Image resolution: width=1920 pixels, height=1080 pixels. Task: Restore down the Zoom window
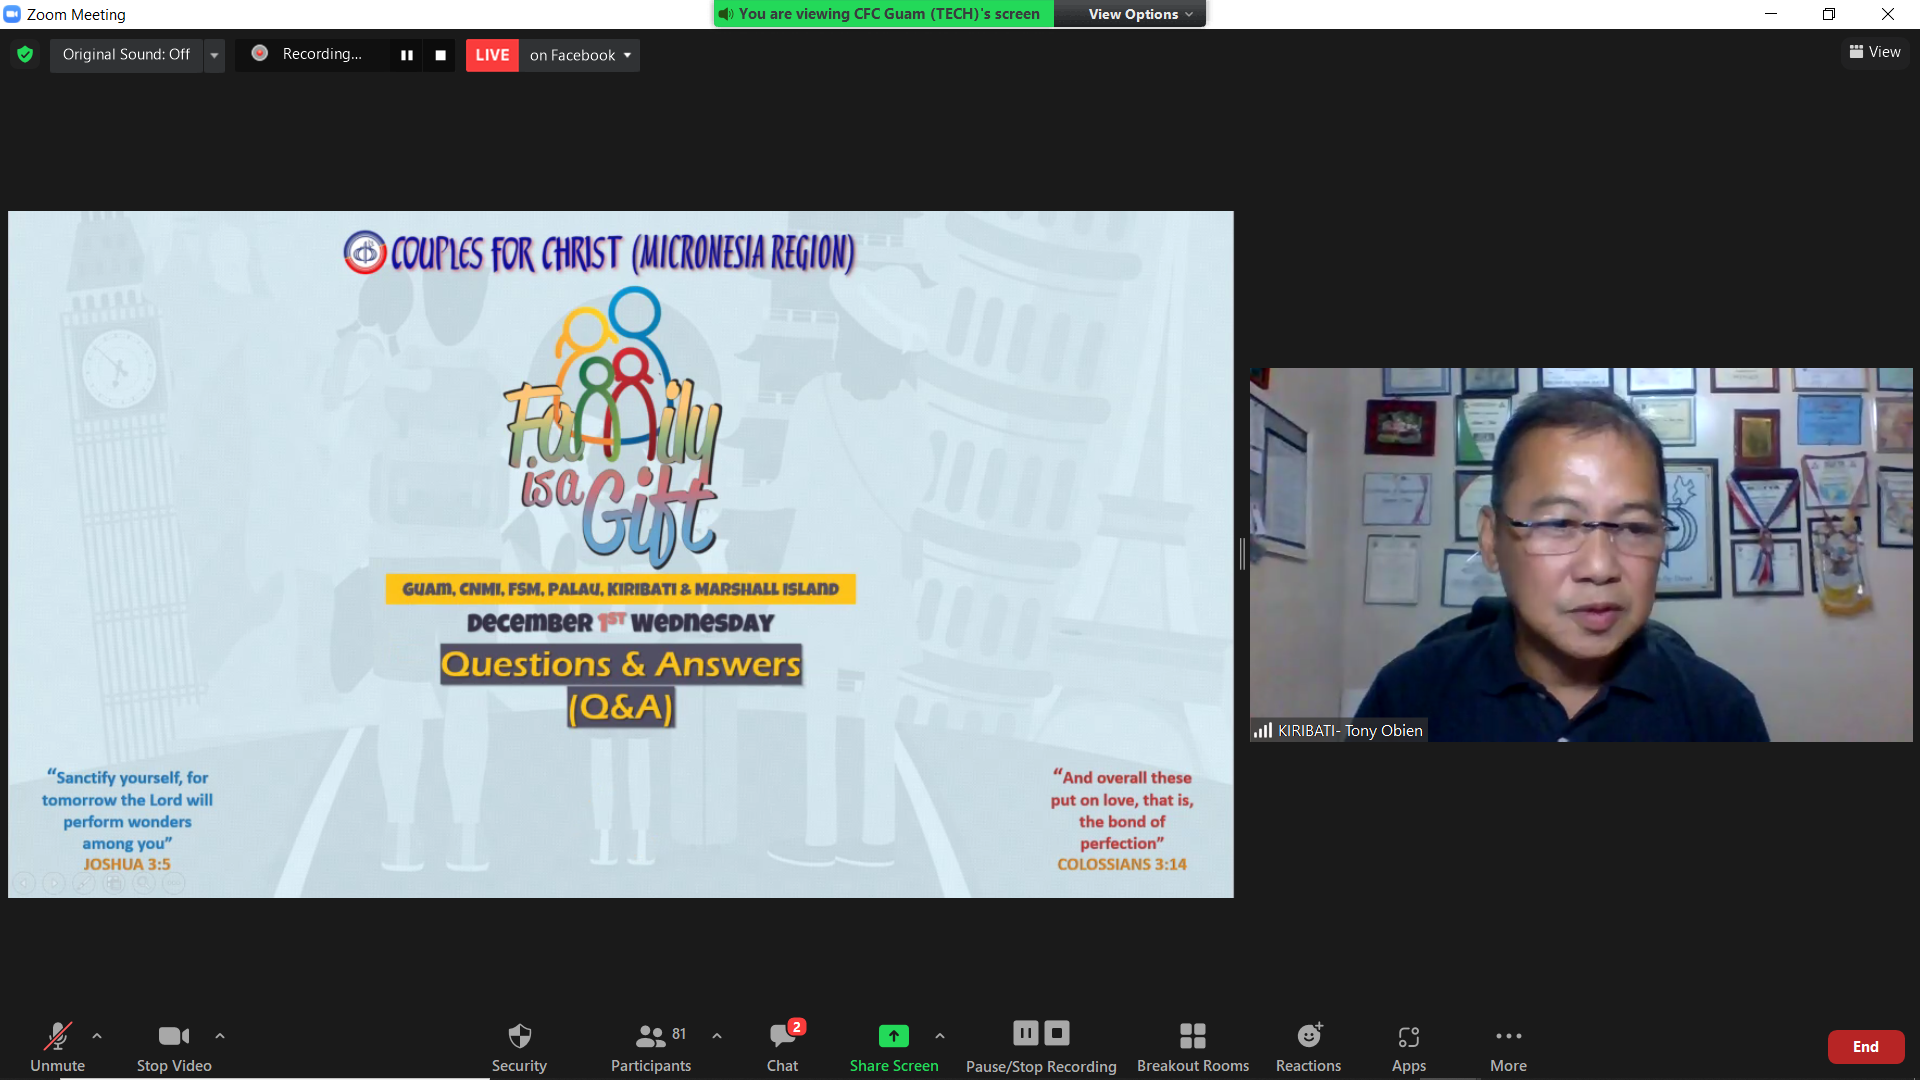pos(1829,14)
